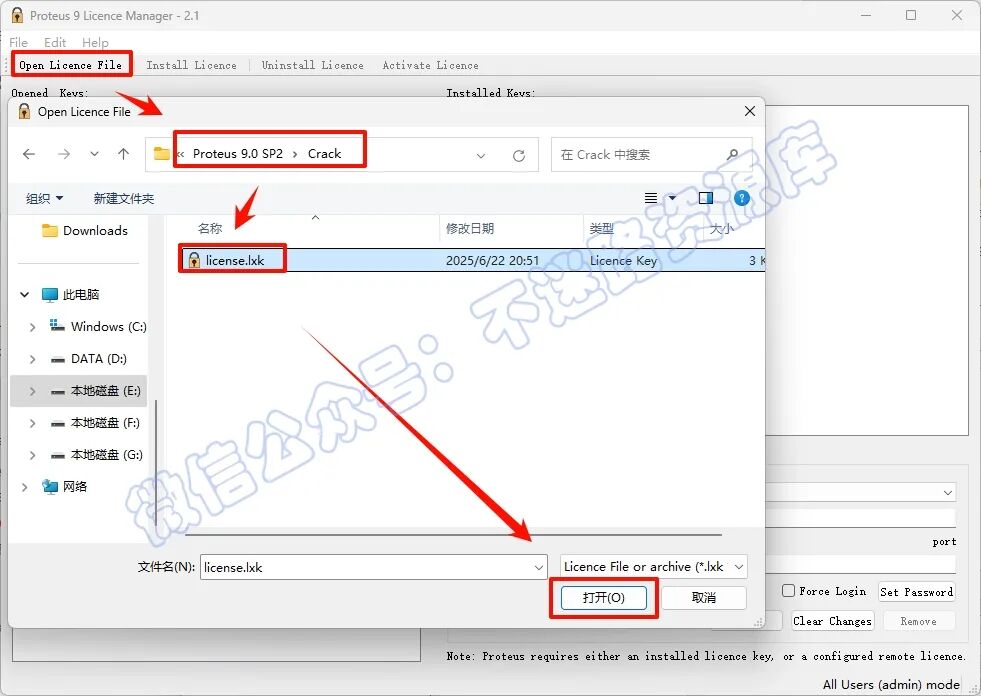Sort by 类型 column header

pos(601,228)
